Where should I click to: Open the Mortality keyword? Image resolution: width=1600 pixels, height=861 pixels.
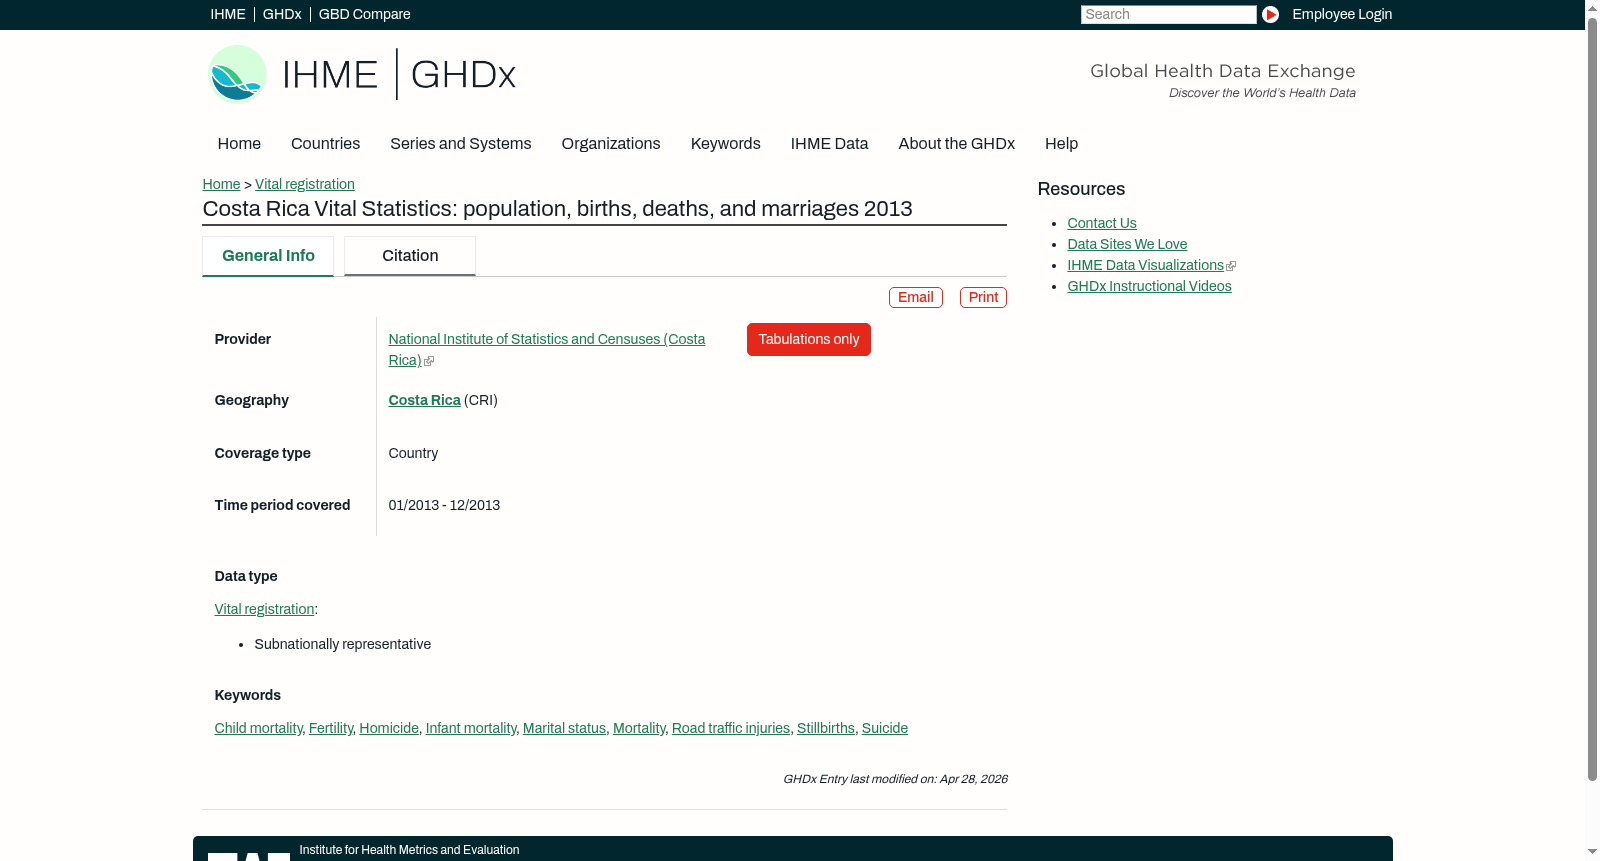(x=639, y=728)
